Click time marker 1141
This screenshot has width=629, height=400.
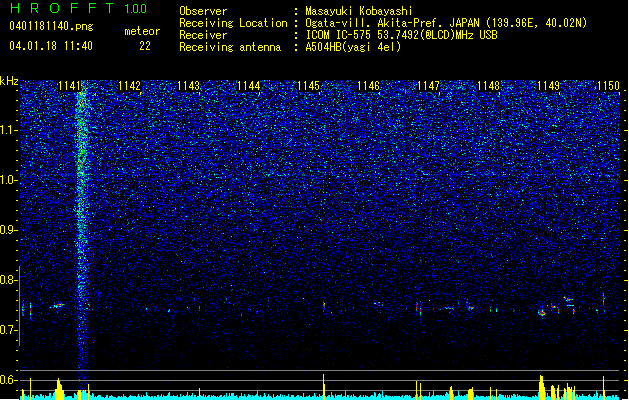tap(69, 86)
